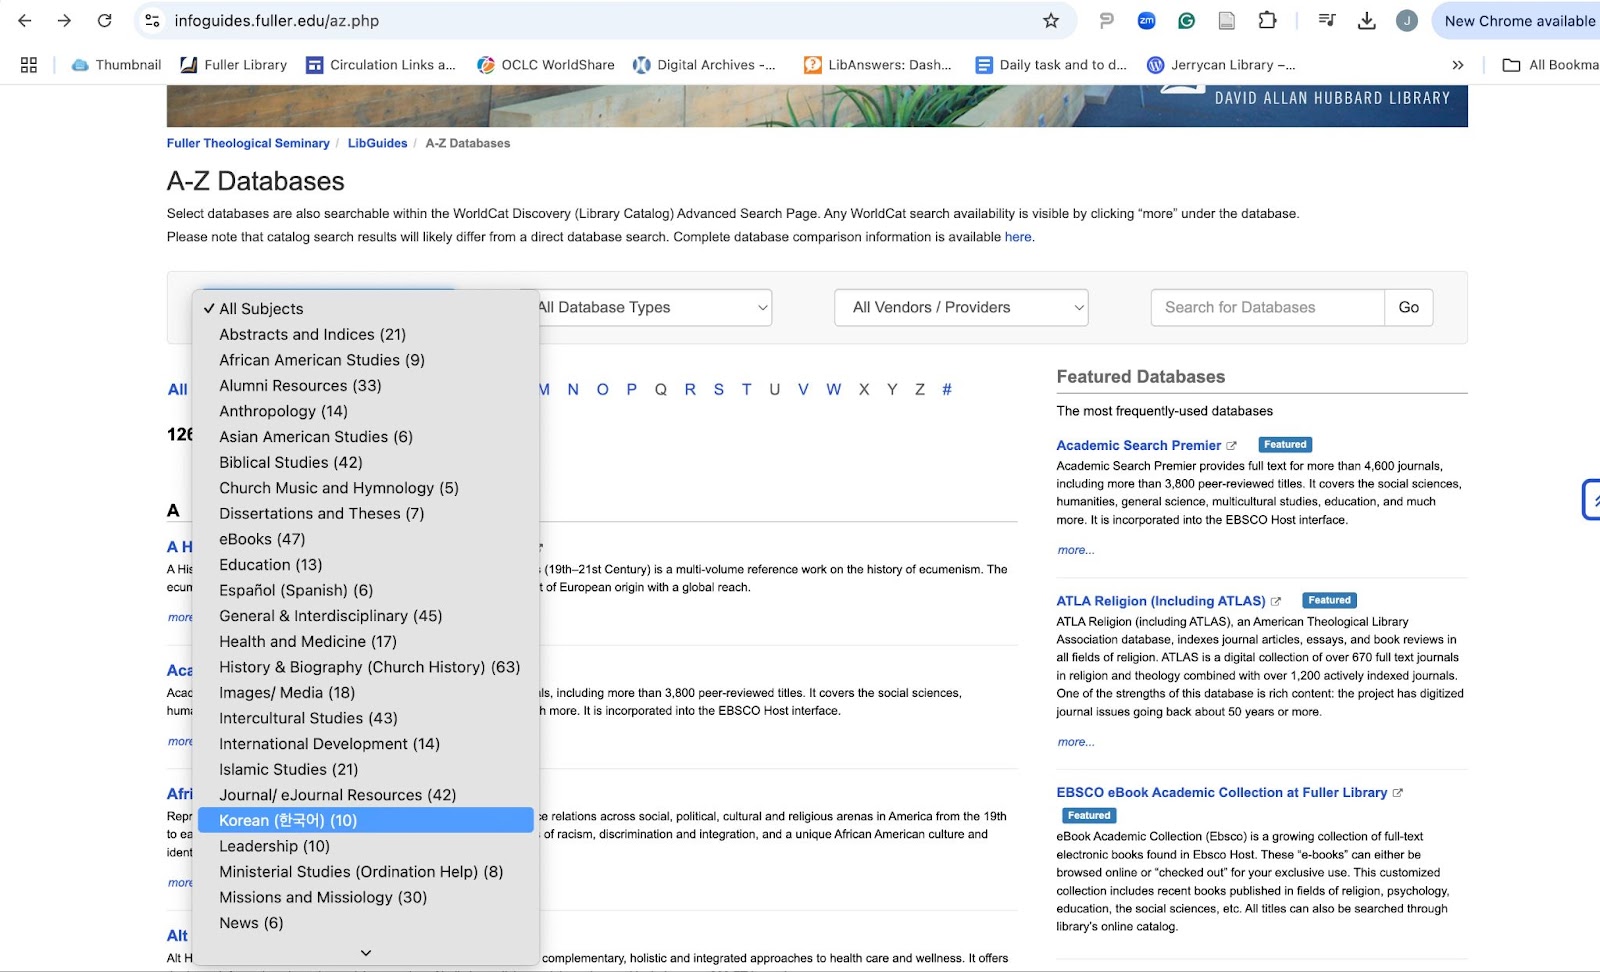
Task: Open the media control icon
Action: (1327, 21)
